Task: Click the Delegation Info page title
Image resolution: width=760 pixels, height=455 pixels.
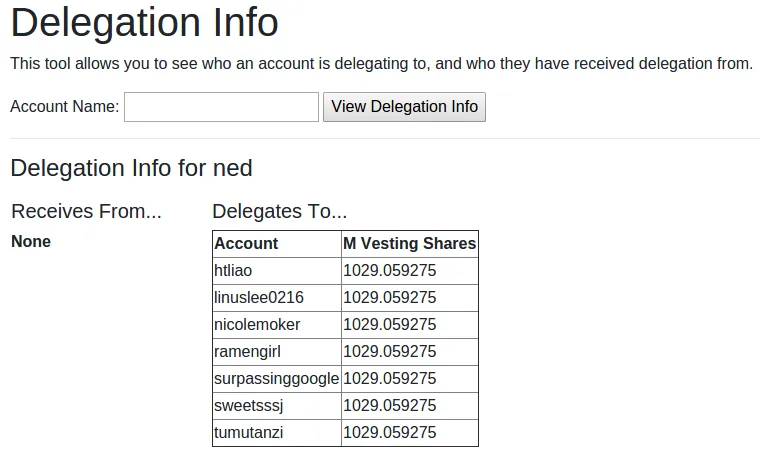Action: [144, 23]
